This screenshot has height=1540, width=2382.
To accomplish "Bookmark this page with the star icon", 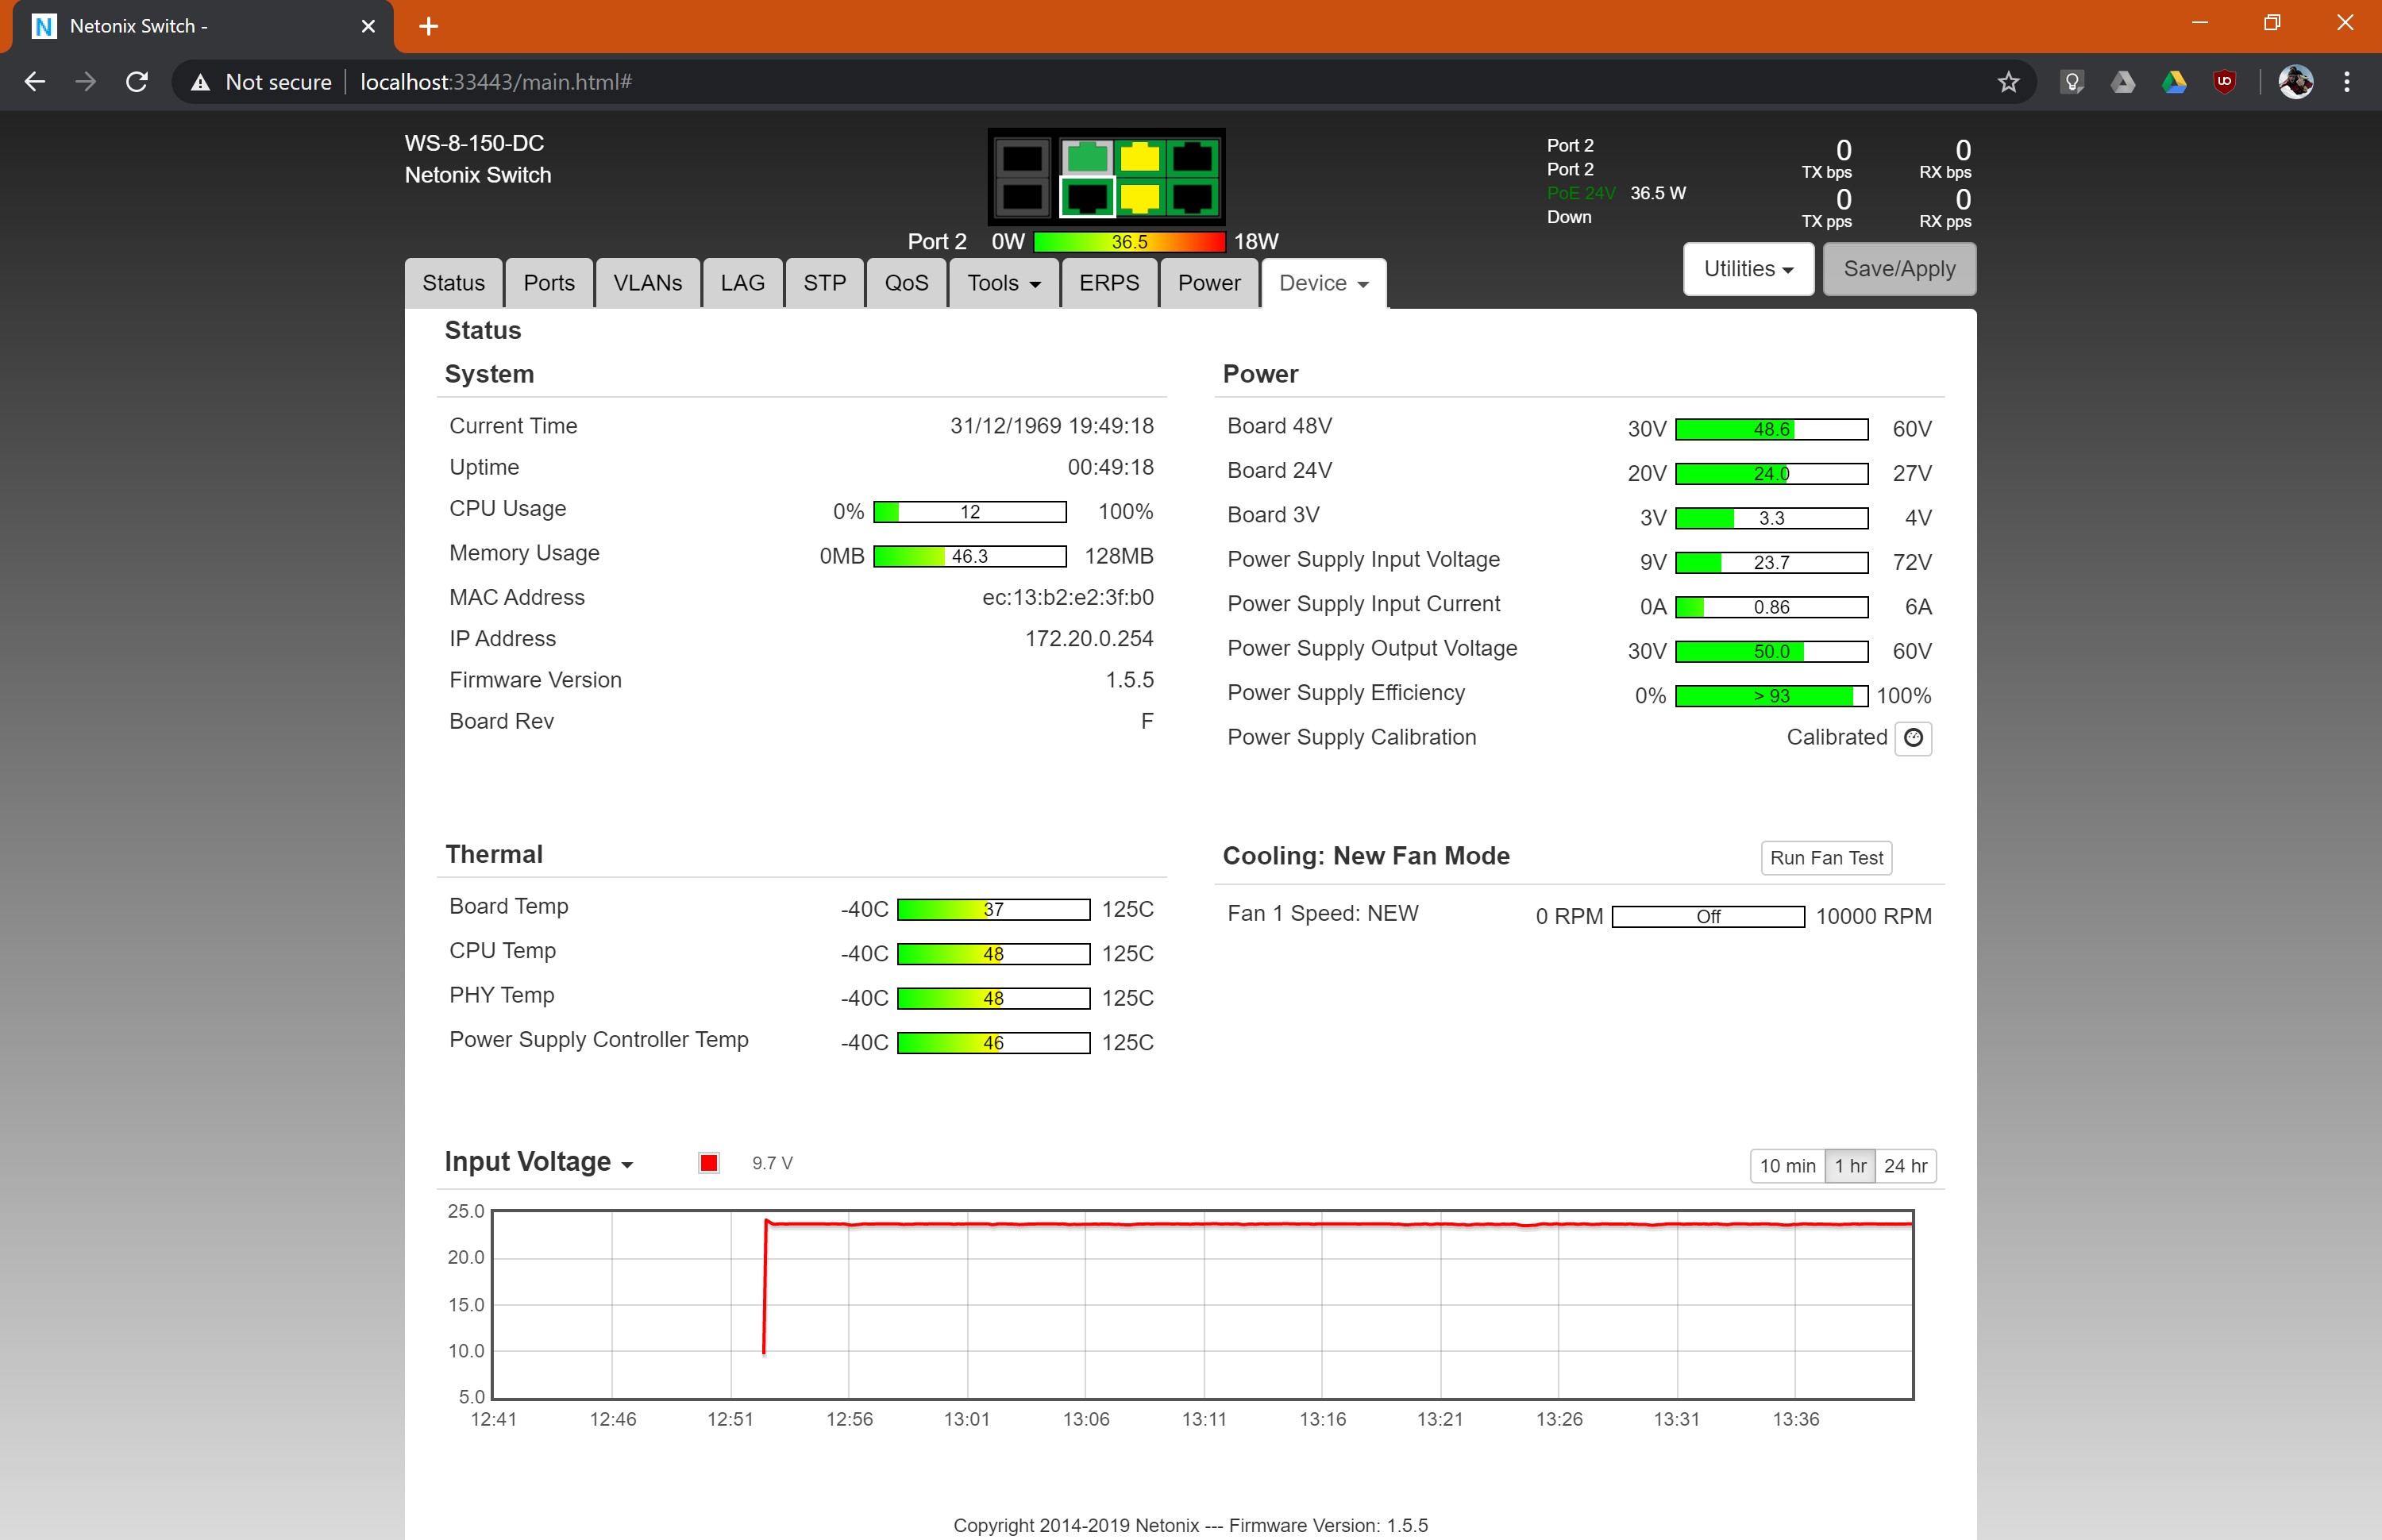I will coord(2008,82).
